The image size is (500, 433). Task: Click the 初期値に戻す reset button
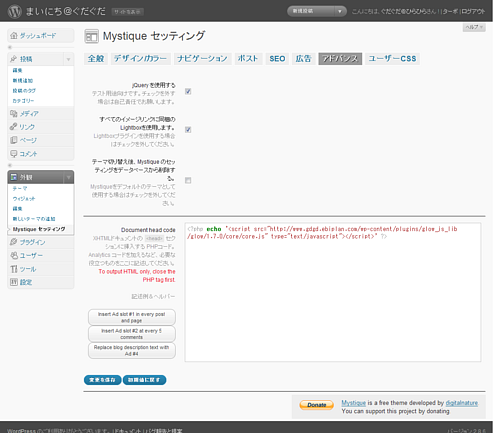[x=144, y=380]
